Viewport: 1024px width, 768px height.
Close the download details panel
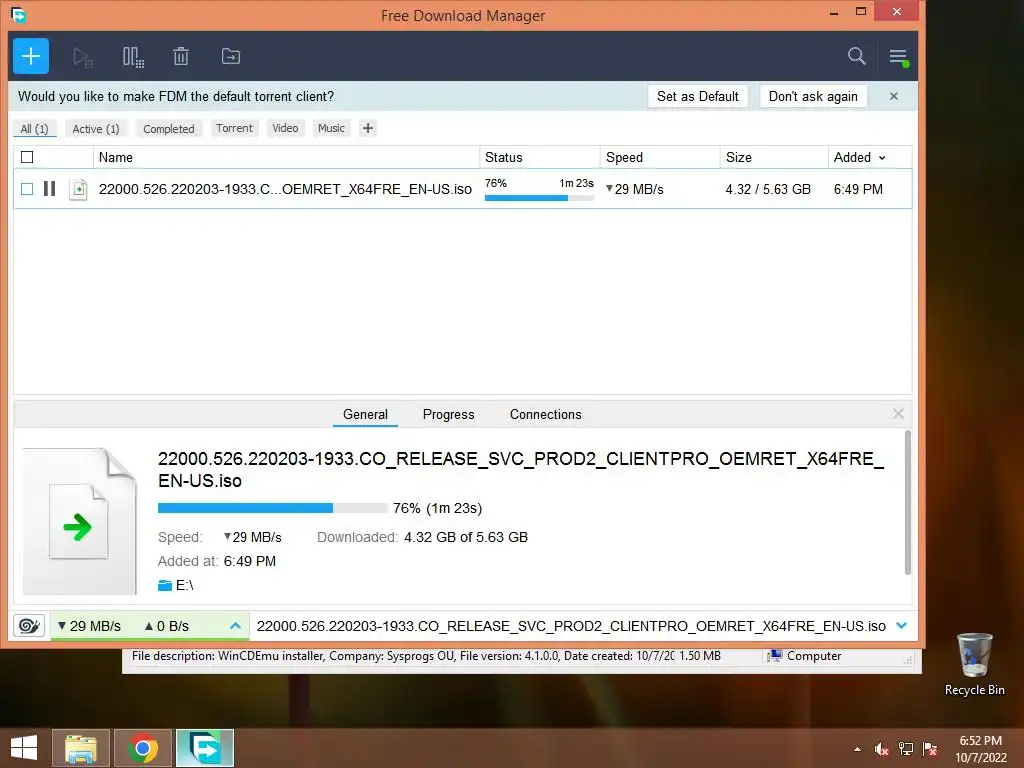point(898,413)
